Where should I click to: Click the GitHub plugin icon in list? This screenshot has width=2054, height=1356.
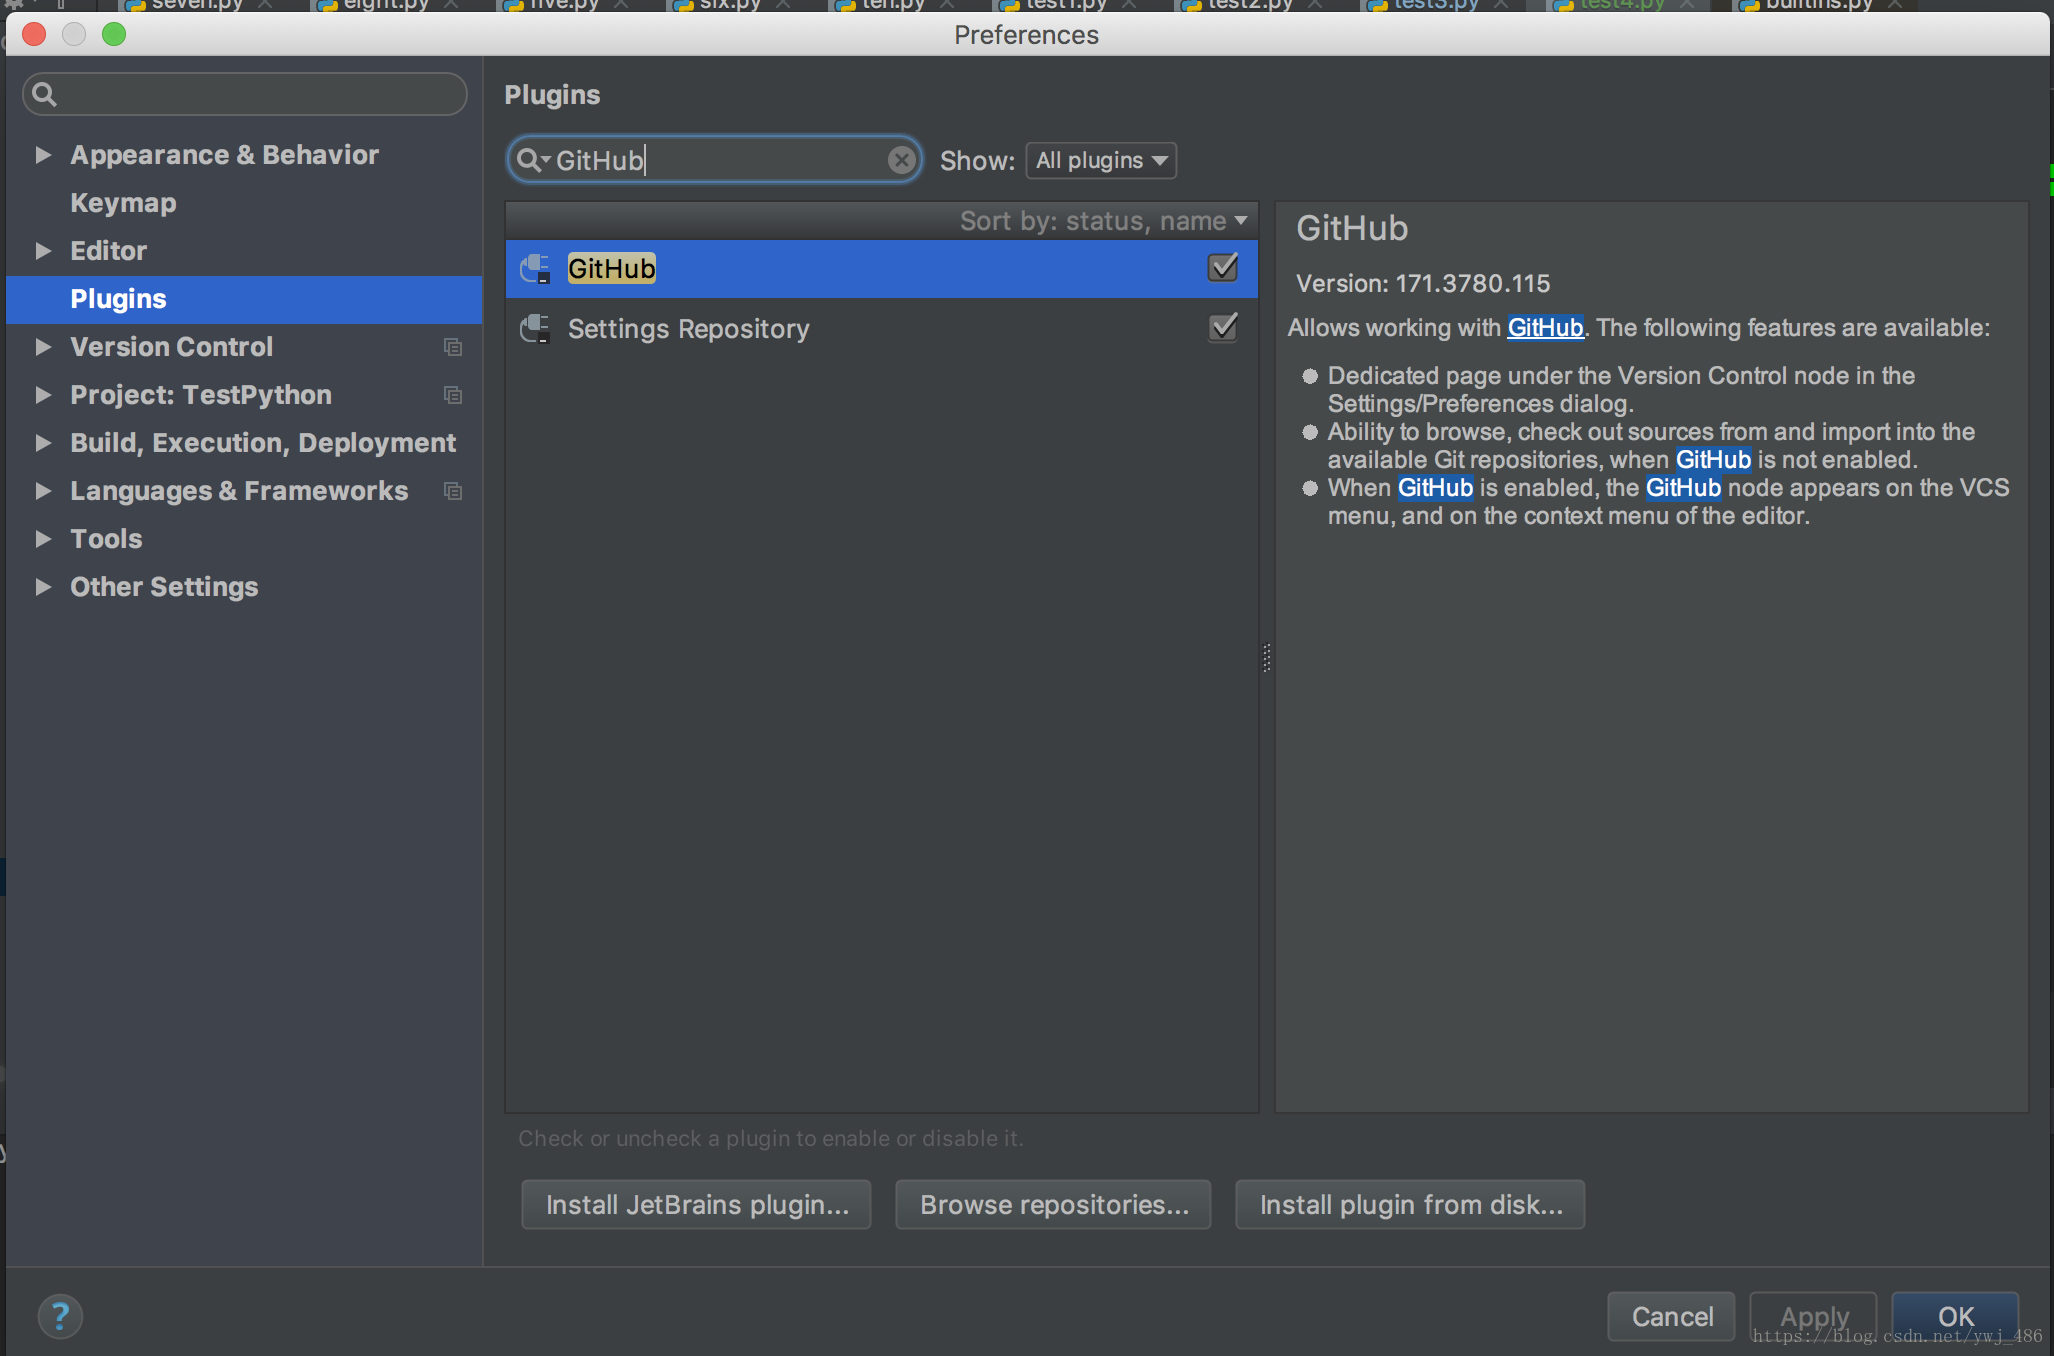click(535, 268)
